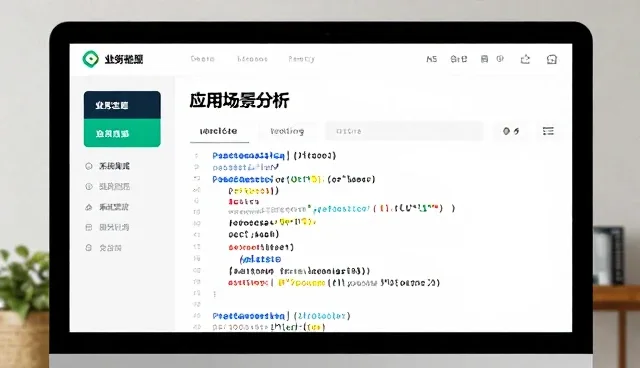
Task: Toggle the list view icon right of search
Action: point(548,131)
